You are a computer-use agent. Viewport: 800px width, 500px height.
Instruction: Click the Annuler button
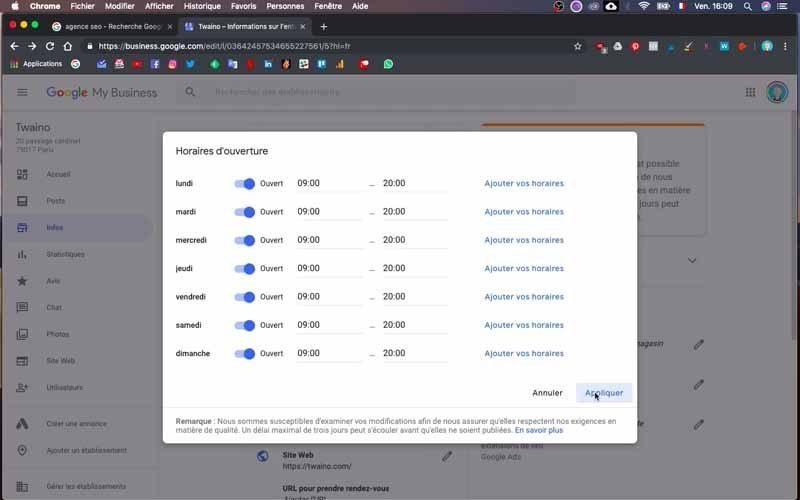[x=547, y=393]
